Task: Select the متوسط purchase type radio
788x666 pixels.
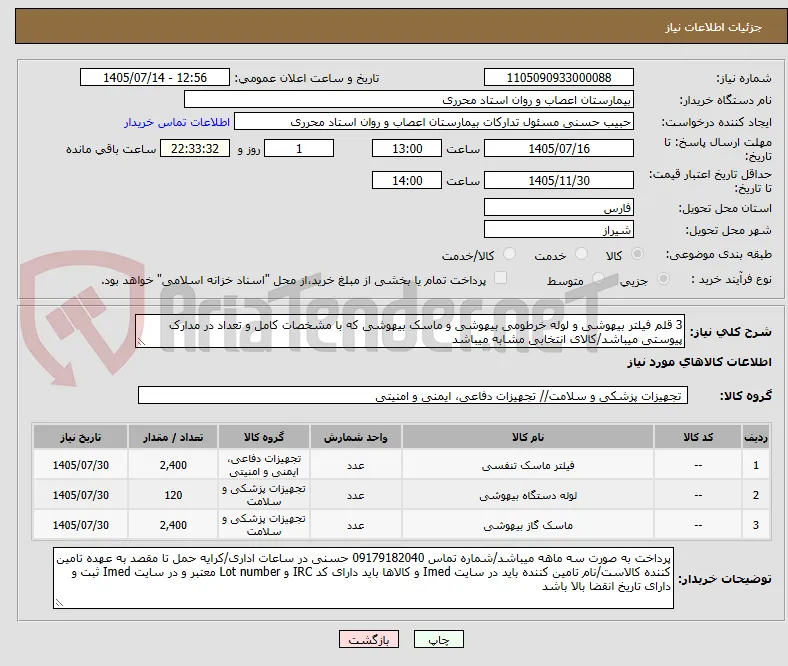Action: tap(598, 278)
